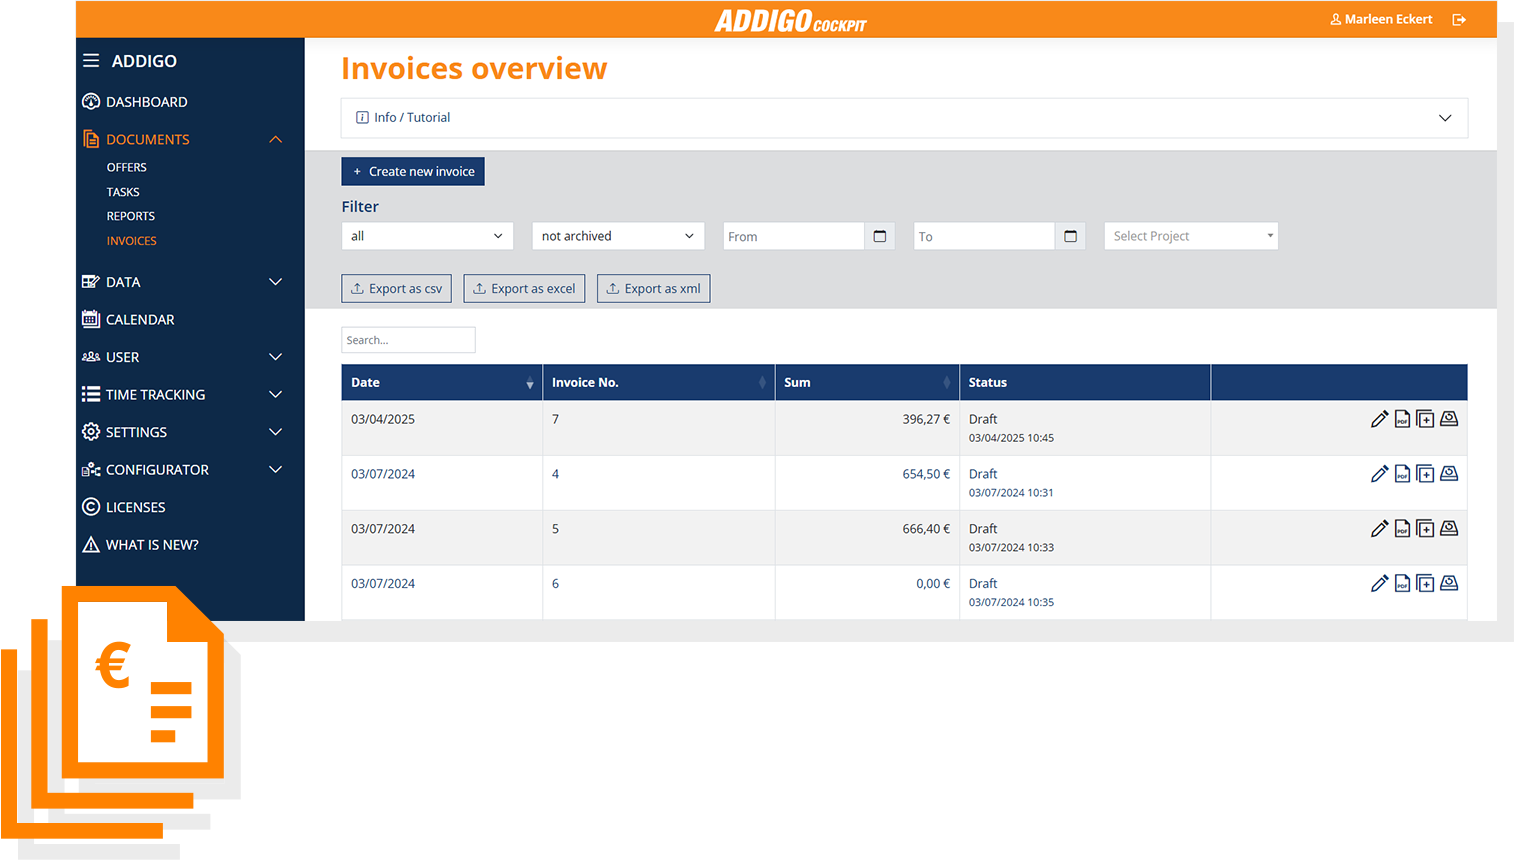
Task: Expand the TIME TRACKING menu section
Action: [x=276, y=395]
